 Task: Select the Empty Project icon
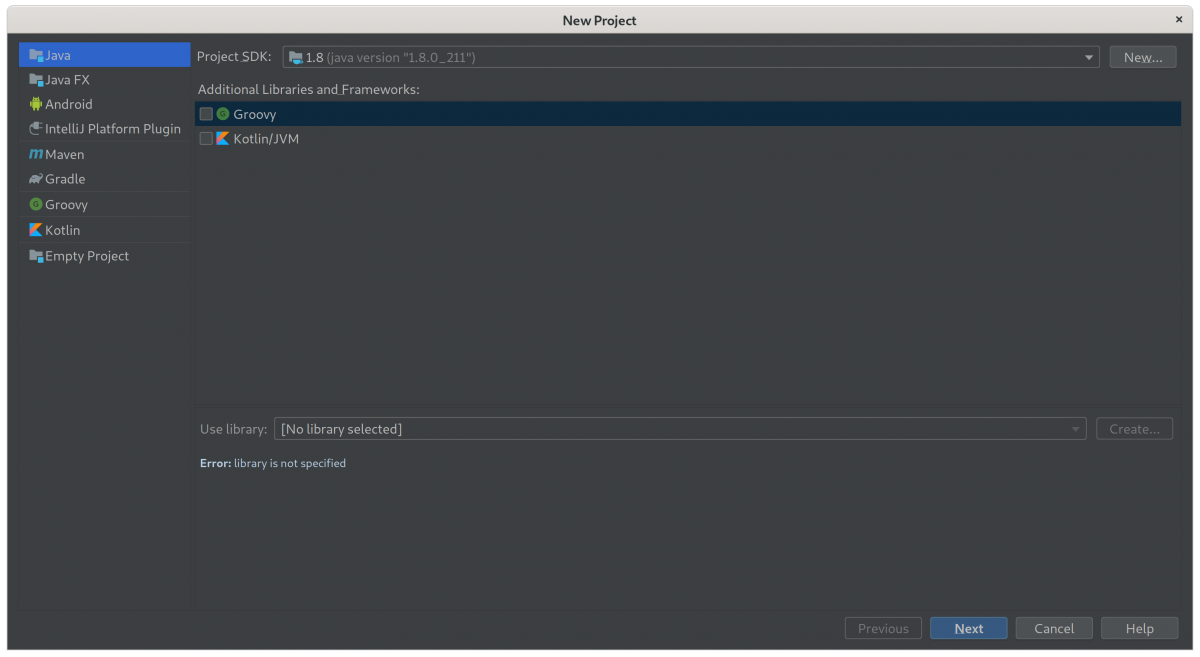pyautogui.click(x=36, y=256)
